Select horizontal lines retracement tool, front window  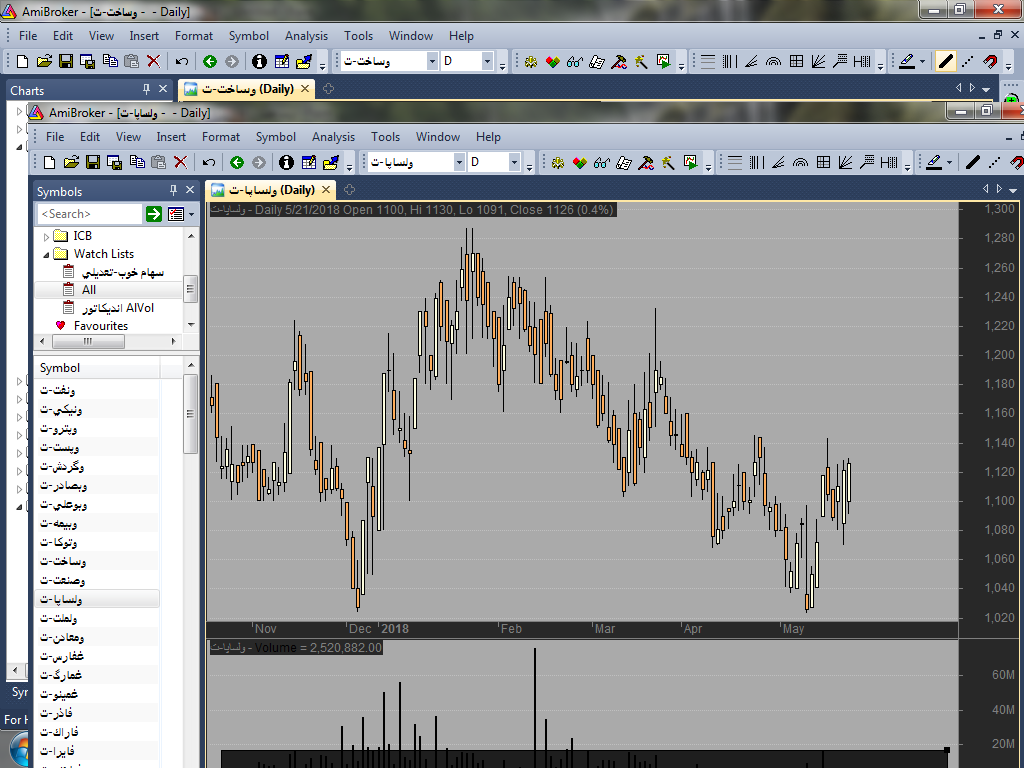pos(735,163)
